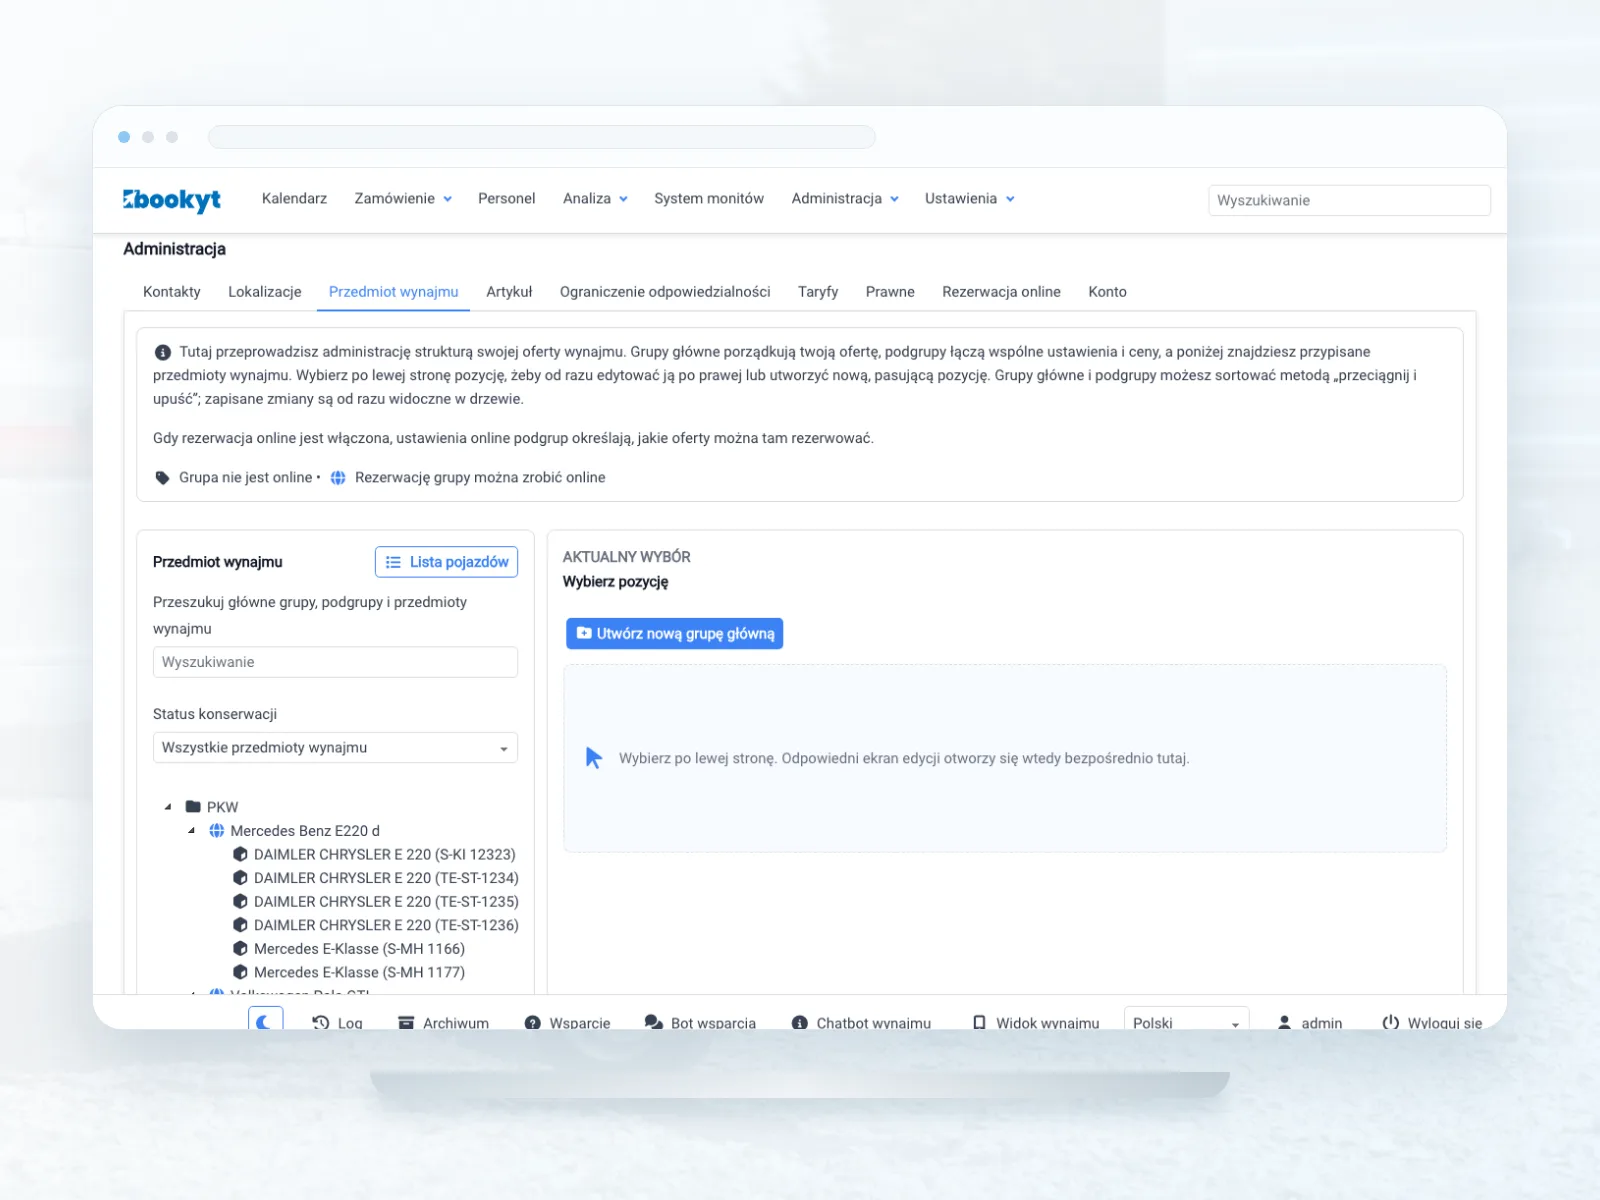The image size is (1600, 1200).
Task: Focus the rental item search field
Action: pyautogui.click(x=335, y=662)
